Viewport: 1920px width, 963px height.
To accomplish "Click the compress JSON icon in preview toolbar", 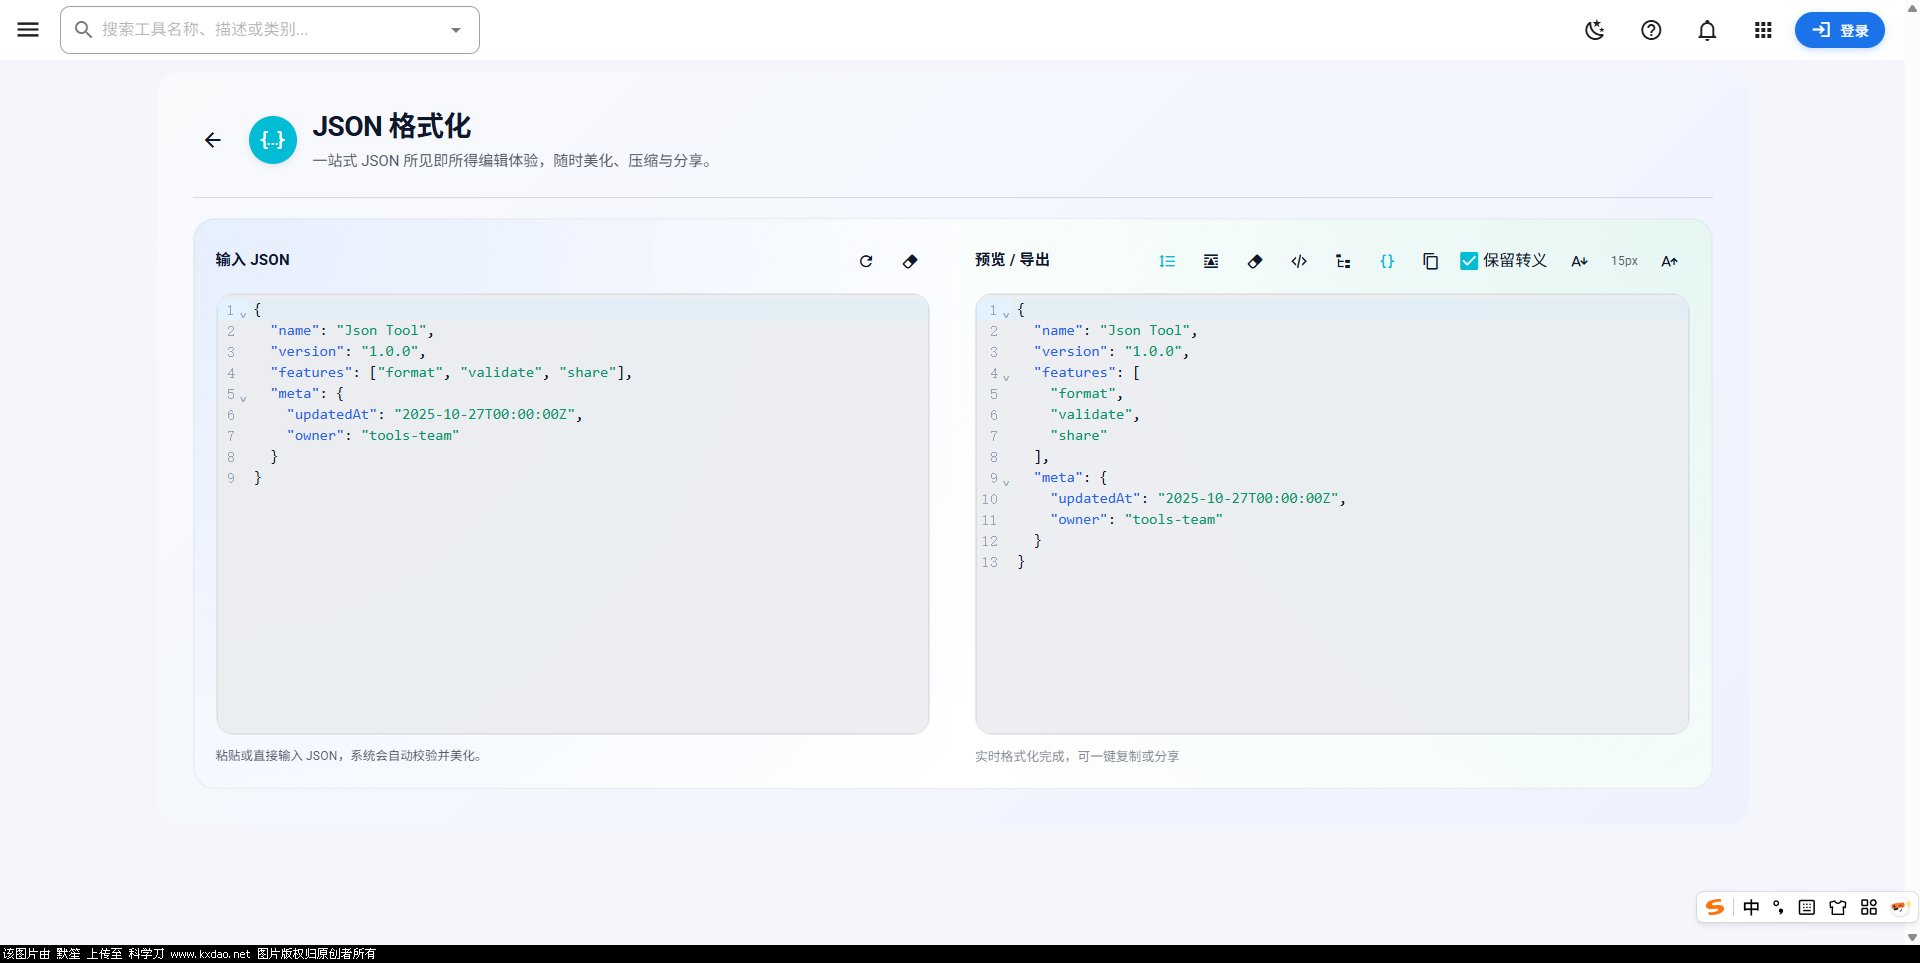I will 1211,261.
